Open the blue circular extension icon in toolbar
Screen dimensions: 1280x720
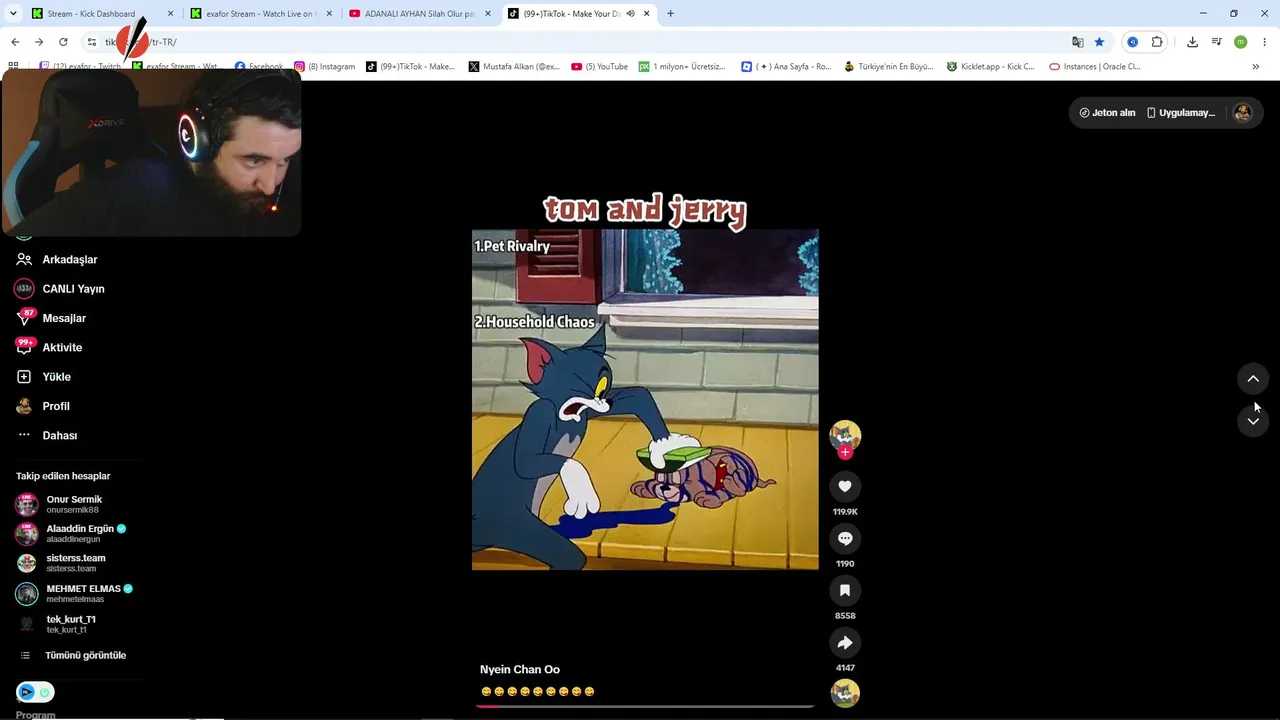click(1132, 42)
